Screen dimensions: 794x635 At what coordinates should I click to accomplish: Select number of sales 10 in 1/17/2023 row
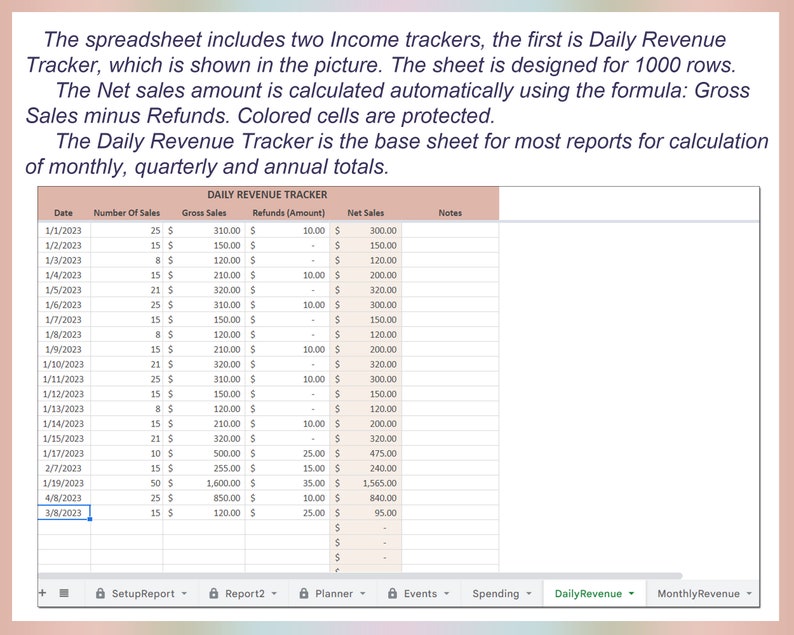127,453
